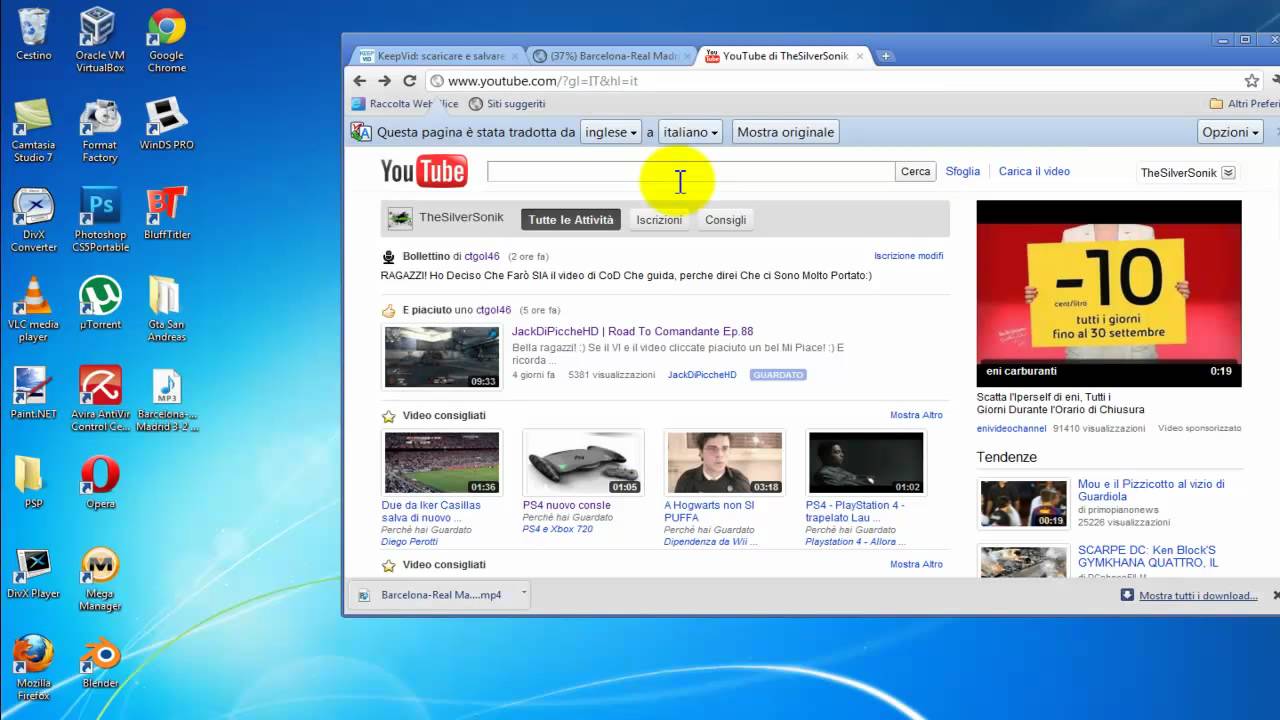This screenshot has width=1280, height=720.
Task: Click the 'Mostra Altro' link beside first Video consigliati
Action: [916, 415]
